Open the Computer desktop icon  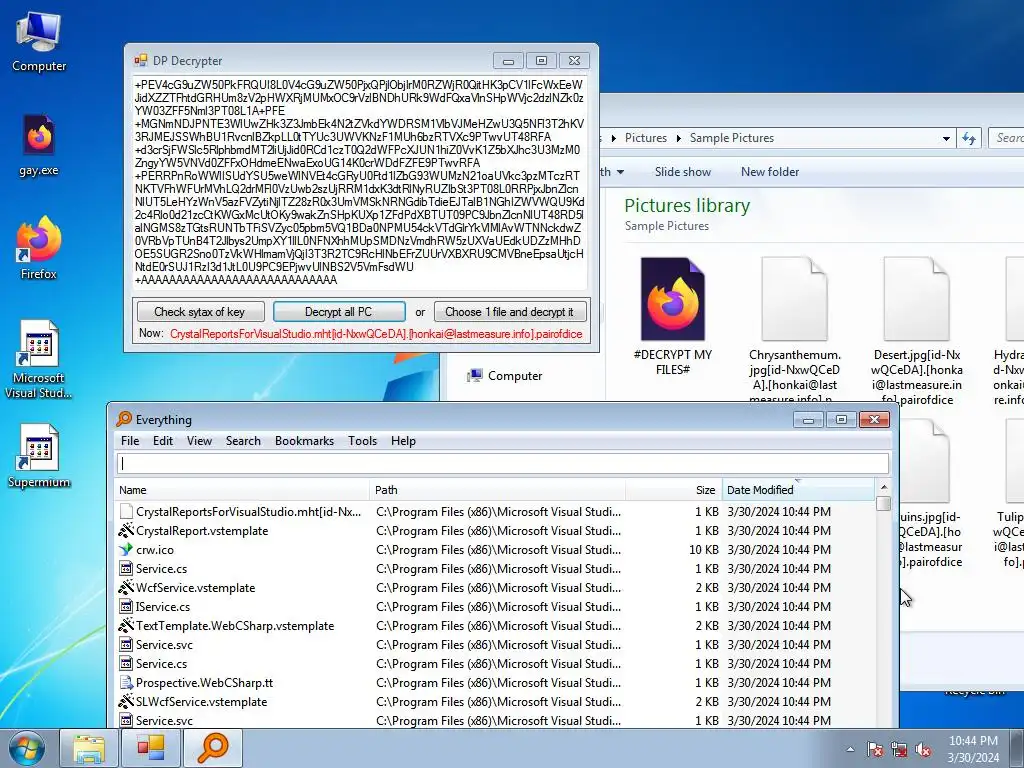click(39, 42)
